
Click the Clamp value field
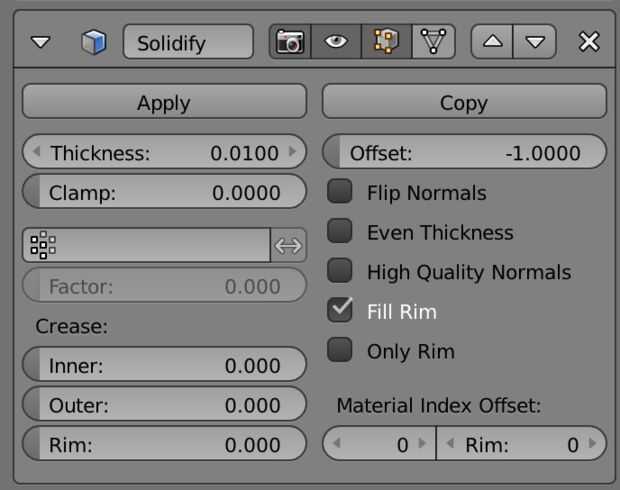point(164,193)
